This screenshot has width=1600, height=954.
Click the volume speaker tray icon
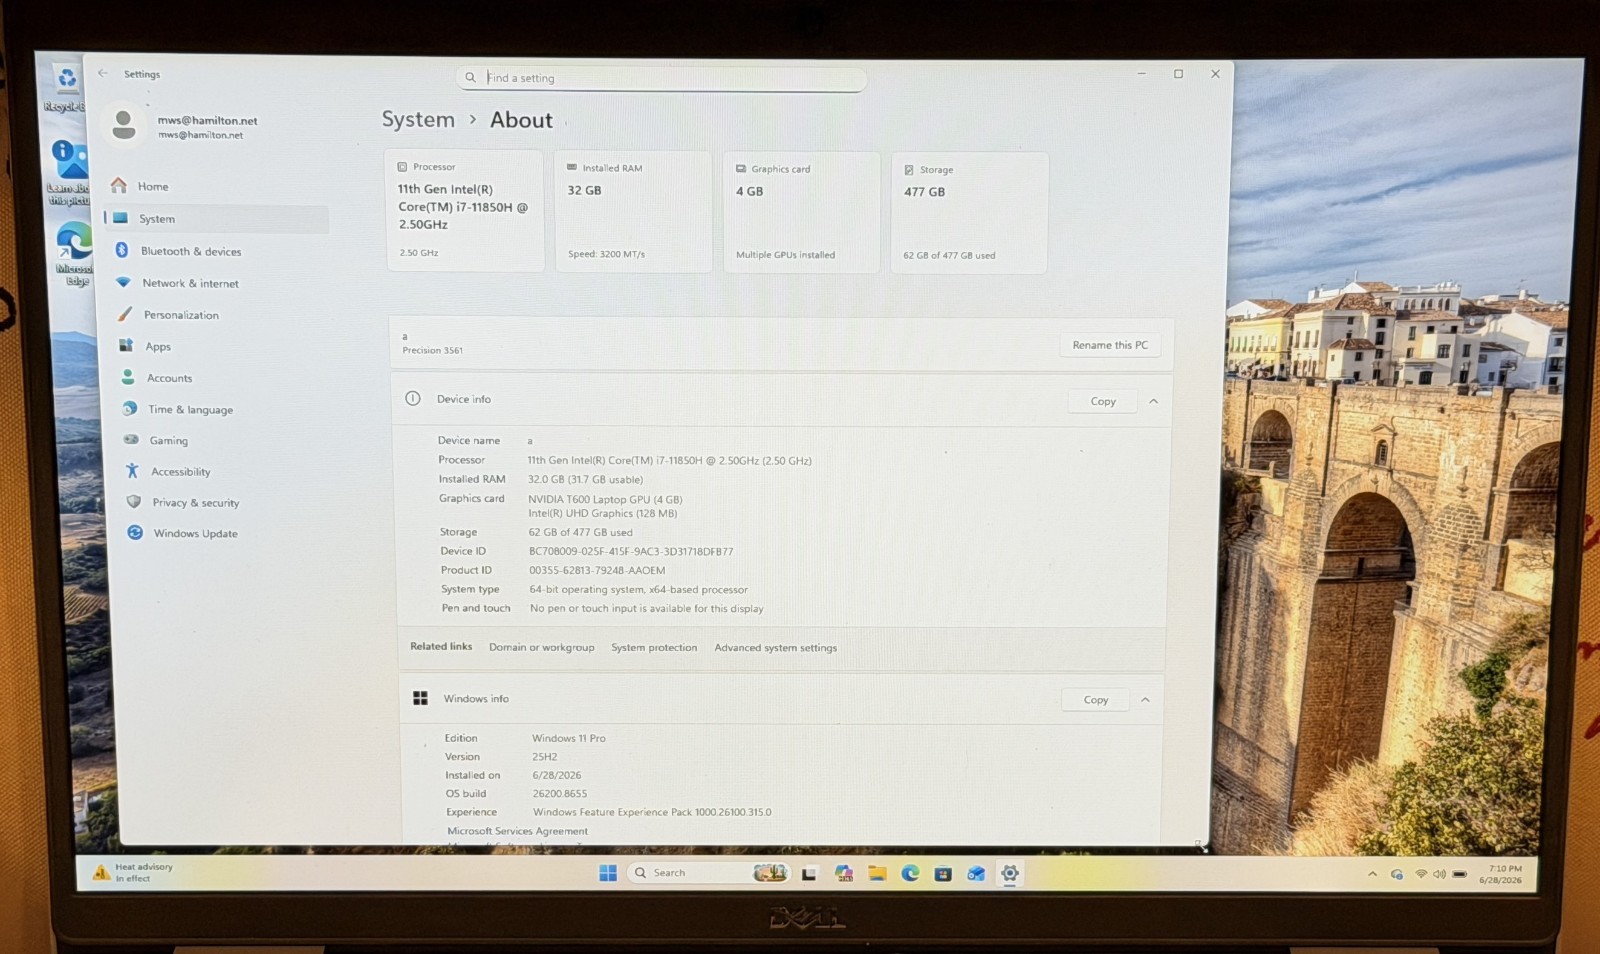(x=1439, y=874)
